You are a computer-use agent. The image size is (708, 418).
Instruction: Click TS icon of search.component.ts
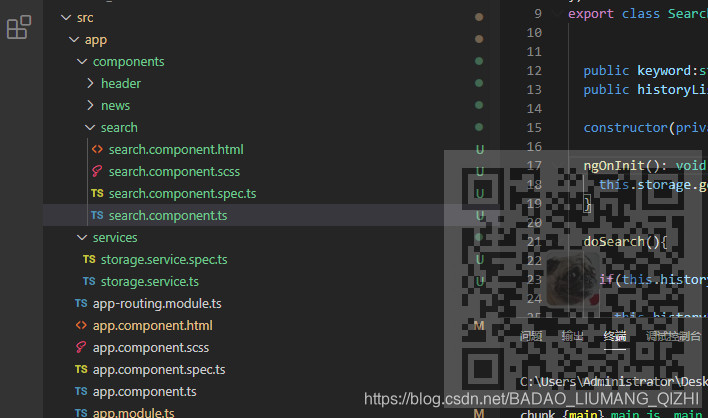97,215
